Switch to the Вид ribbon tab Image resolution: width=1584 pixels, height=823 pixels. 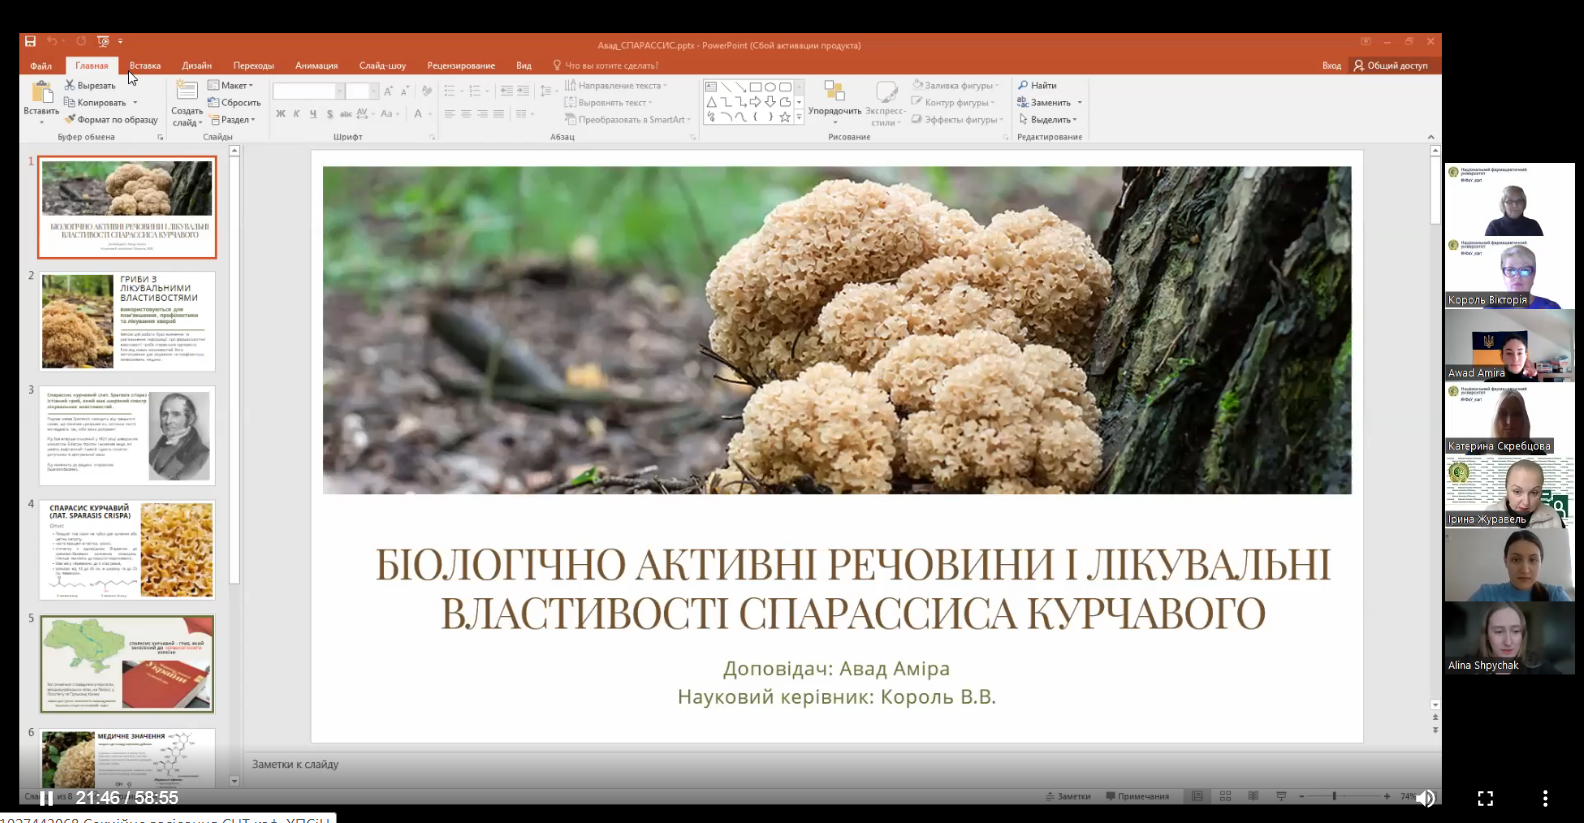click(524, 66)
